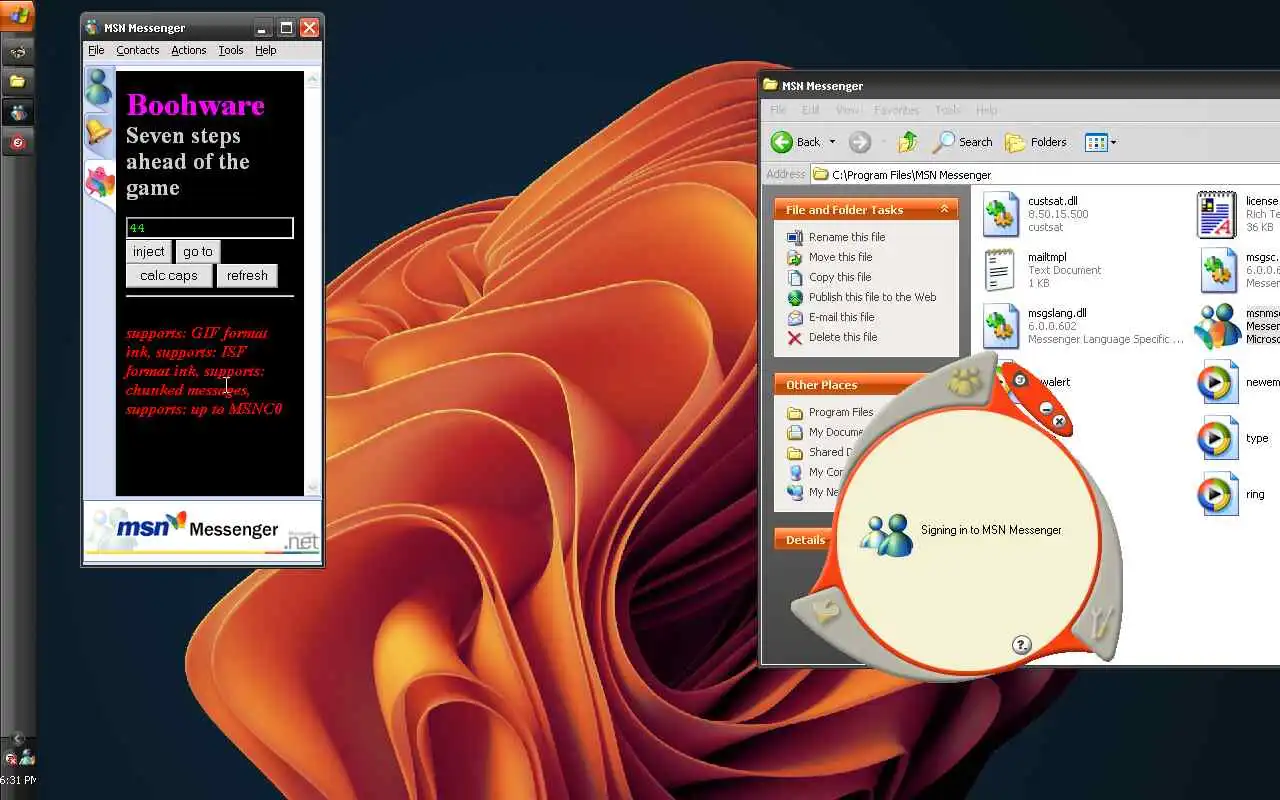Select the msgsc dll file icon

coord(1219,270)
